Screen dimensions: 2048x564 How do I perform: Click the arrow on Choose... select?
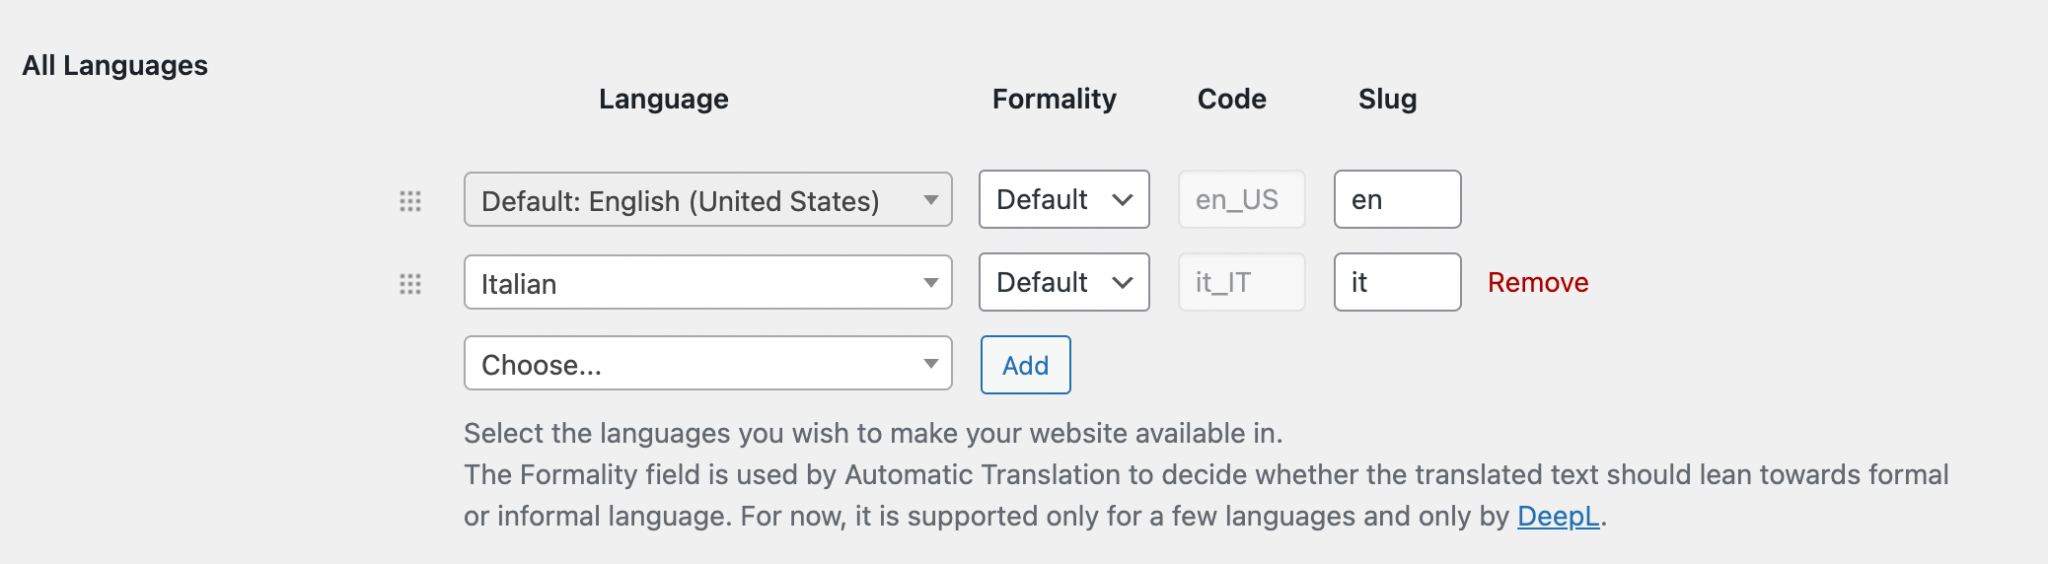tap(931, 364)
